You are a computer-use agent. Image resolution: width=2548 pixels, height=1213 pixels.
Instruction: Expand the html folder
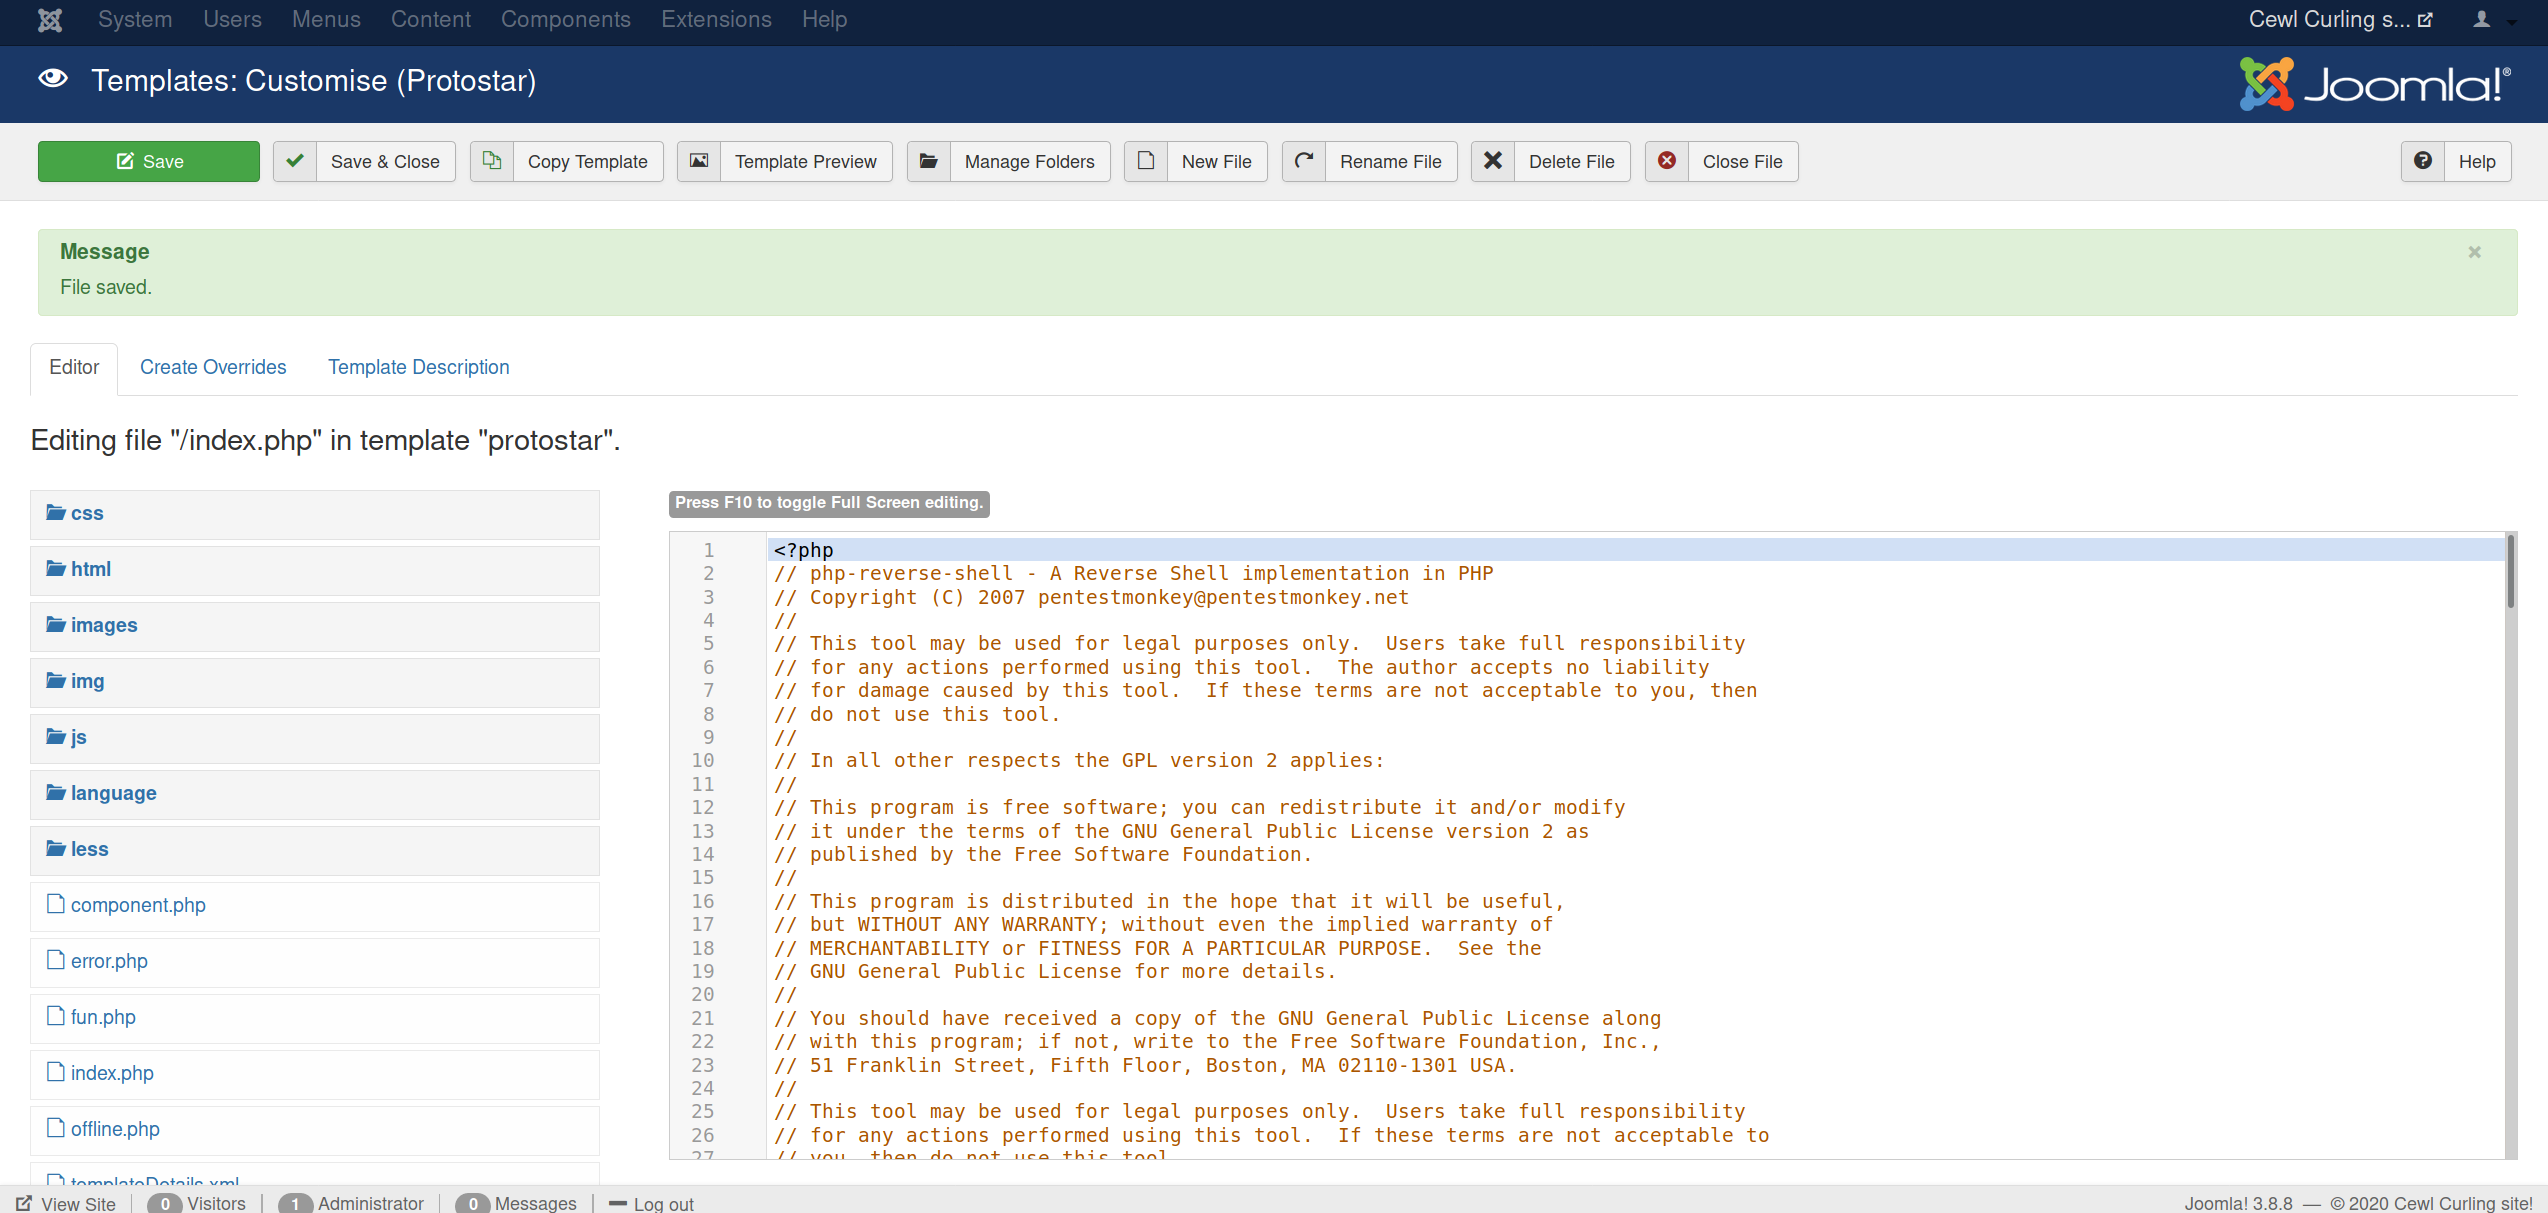coord(315,570)
